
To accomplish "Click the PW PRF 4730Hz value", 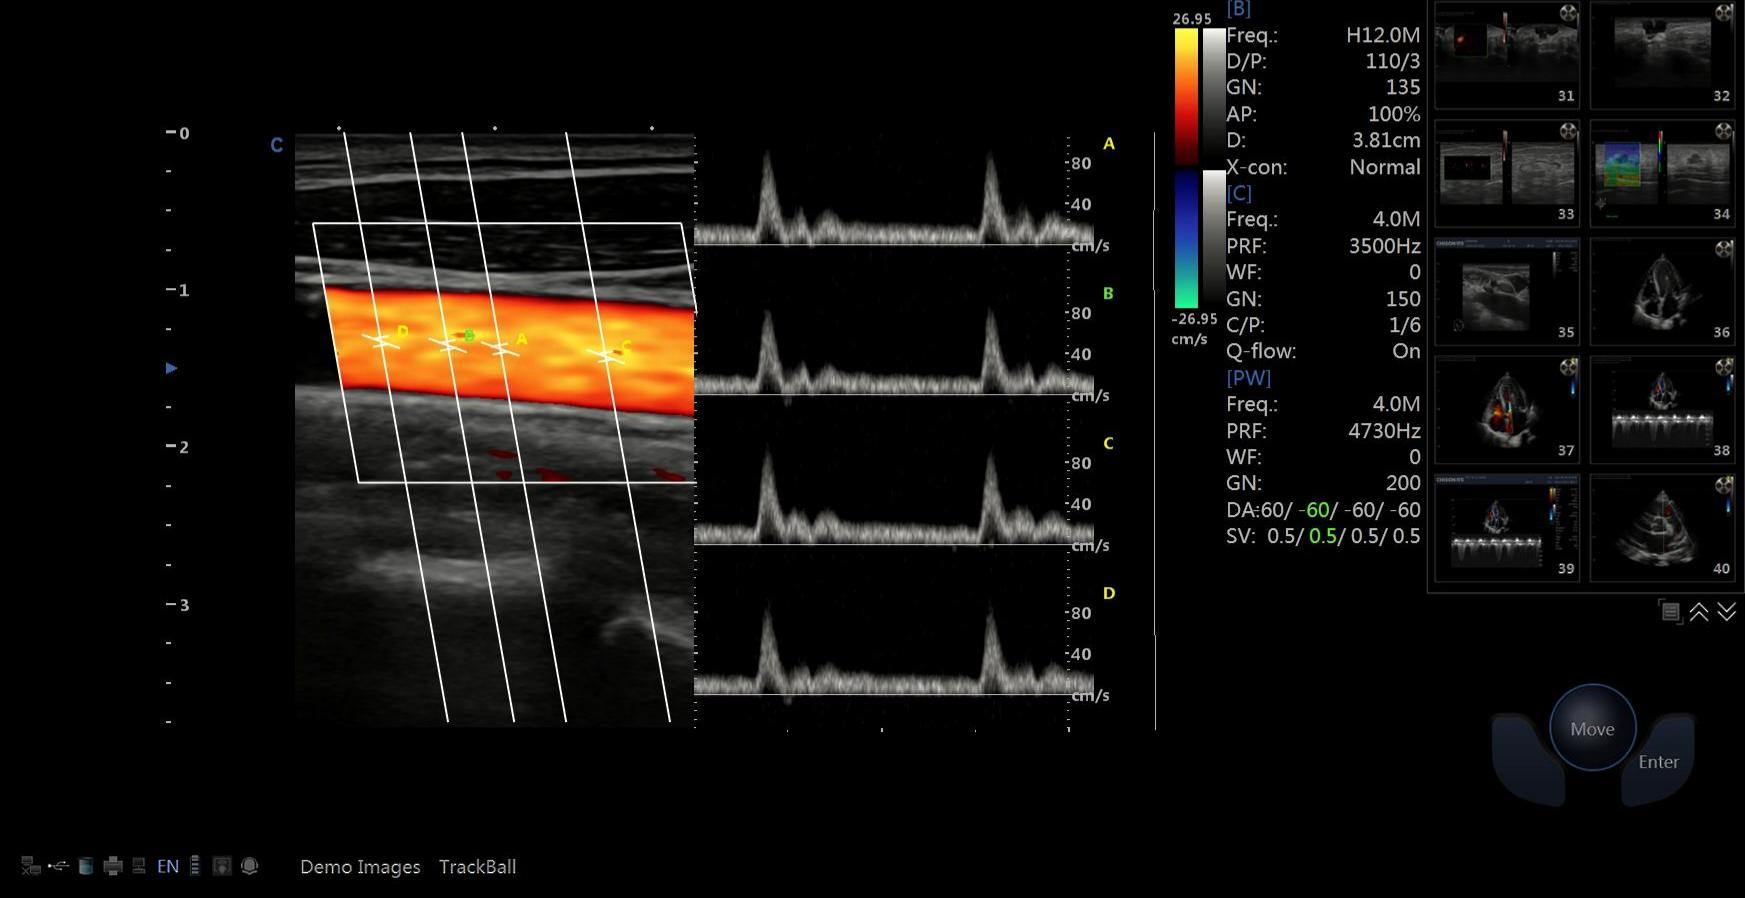I will 1384,431.
